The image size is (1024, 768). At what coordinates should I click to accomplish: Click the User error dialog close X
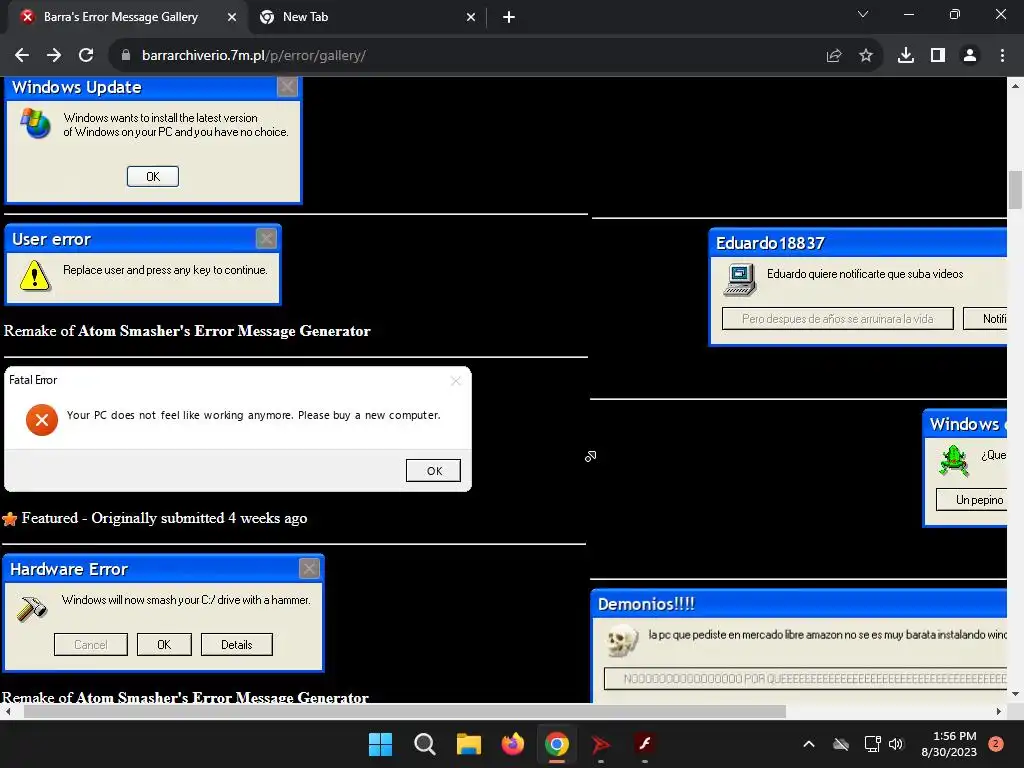[x=266, y=238]
